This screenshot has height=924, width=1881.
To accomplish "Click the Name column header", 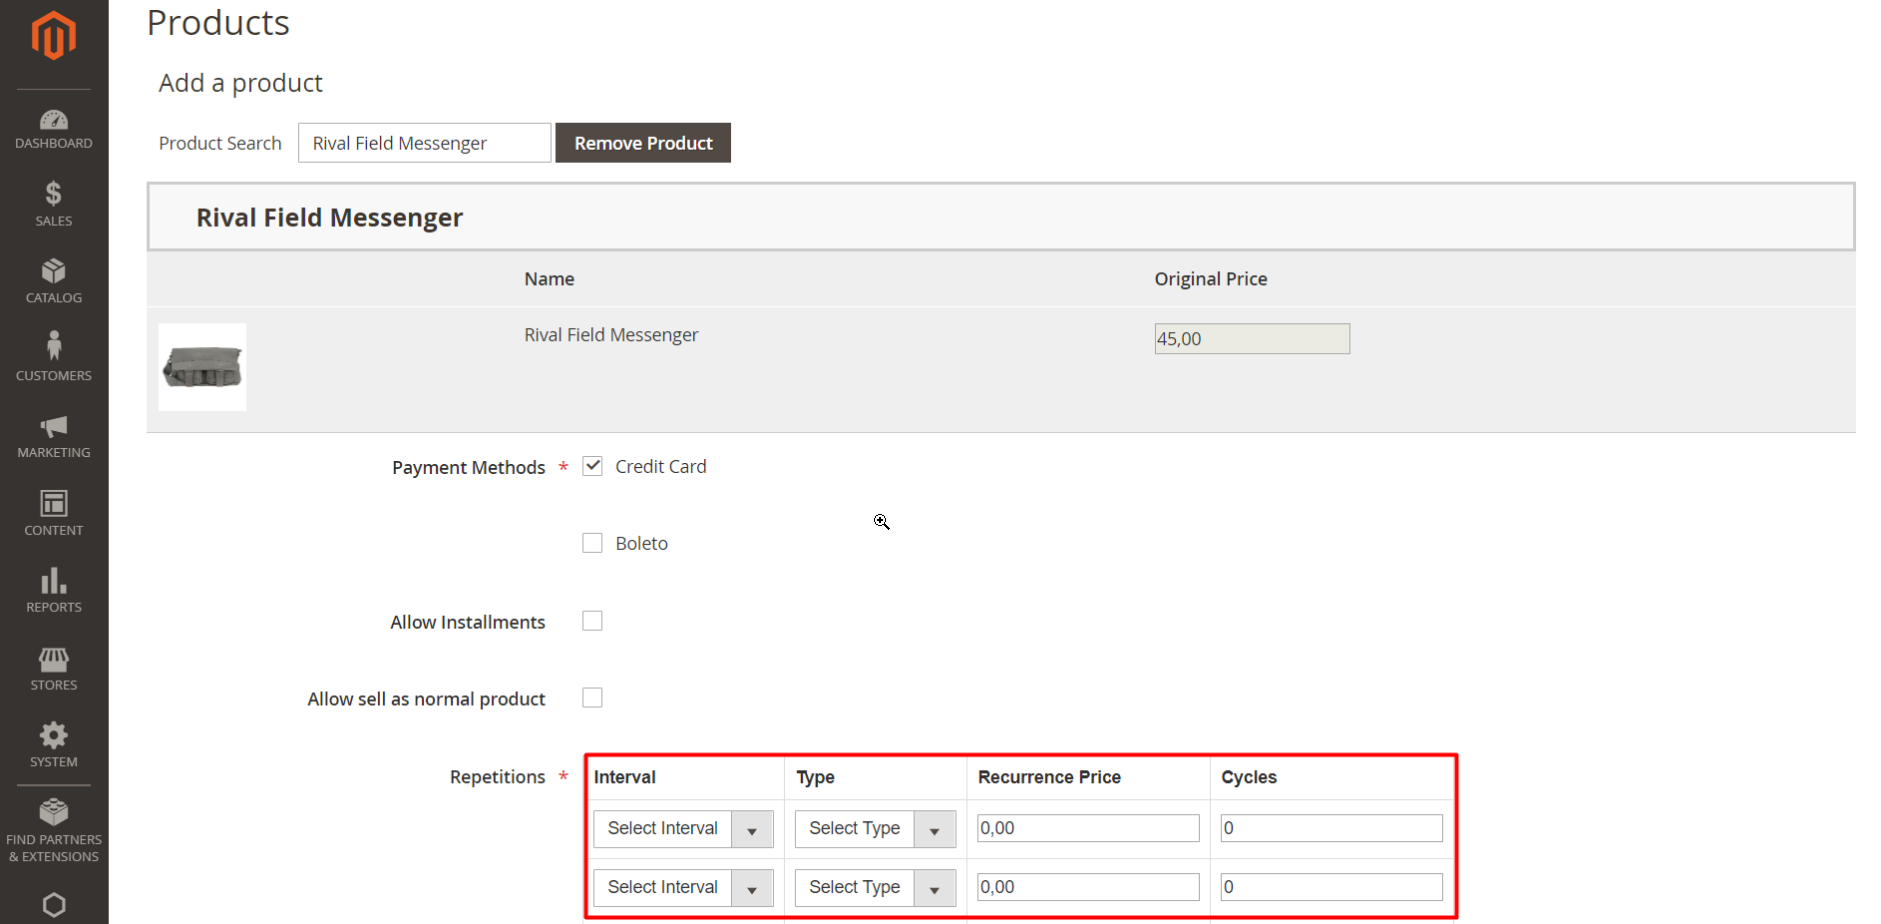I will click(549, 279).
